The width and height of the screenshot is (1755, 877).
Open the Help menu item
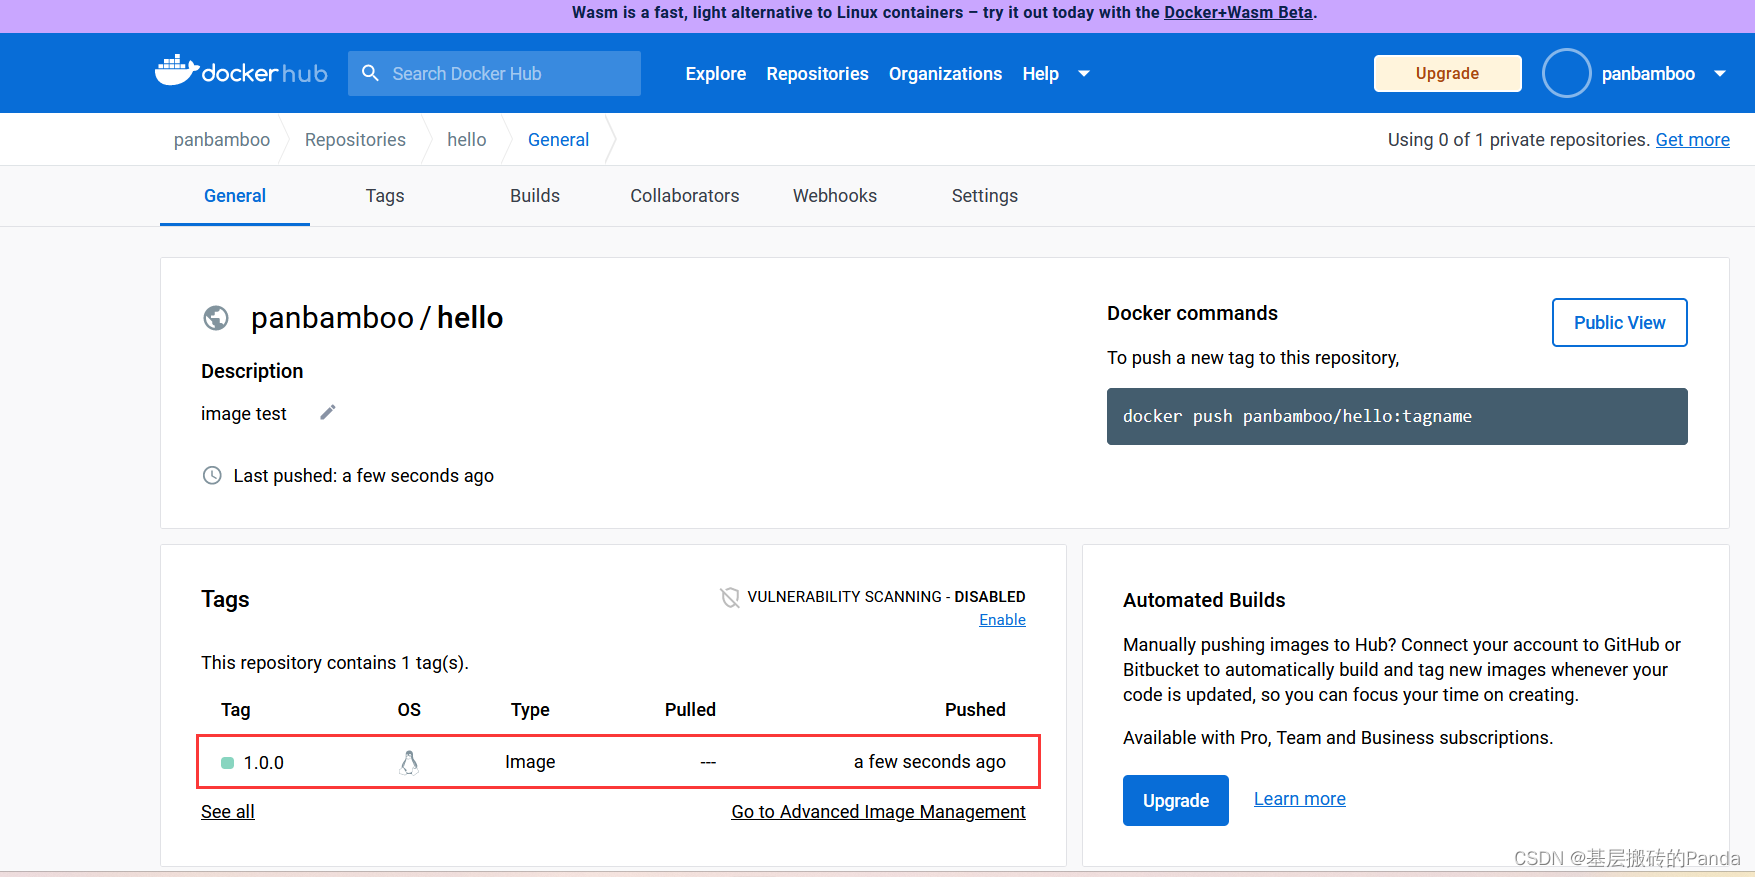(1040, 74)
